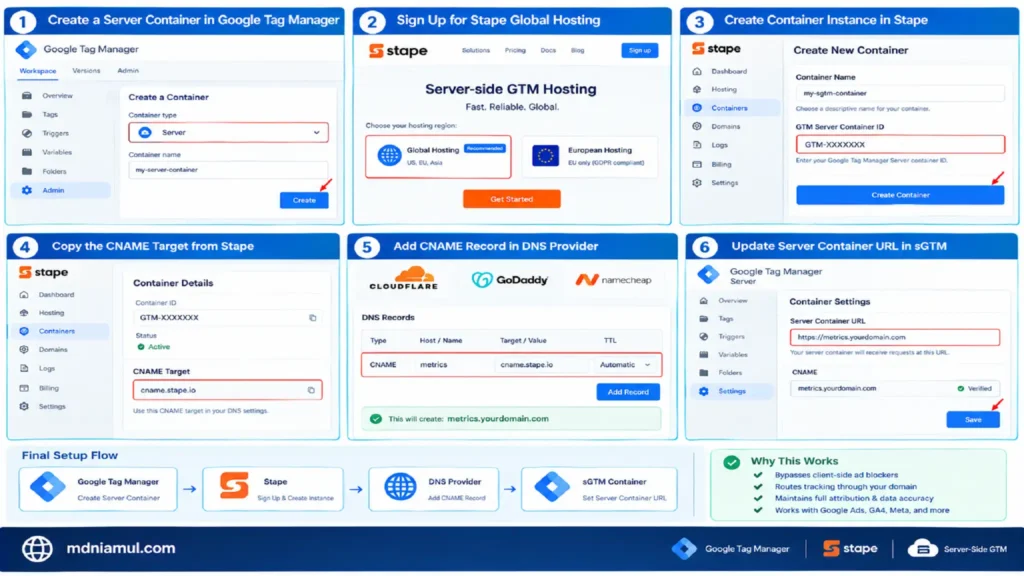Click the Stape logo in the step 2 header
This screenshot has height=576, width=1024.
[398, 50]
